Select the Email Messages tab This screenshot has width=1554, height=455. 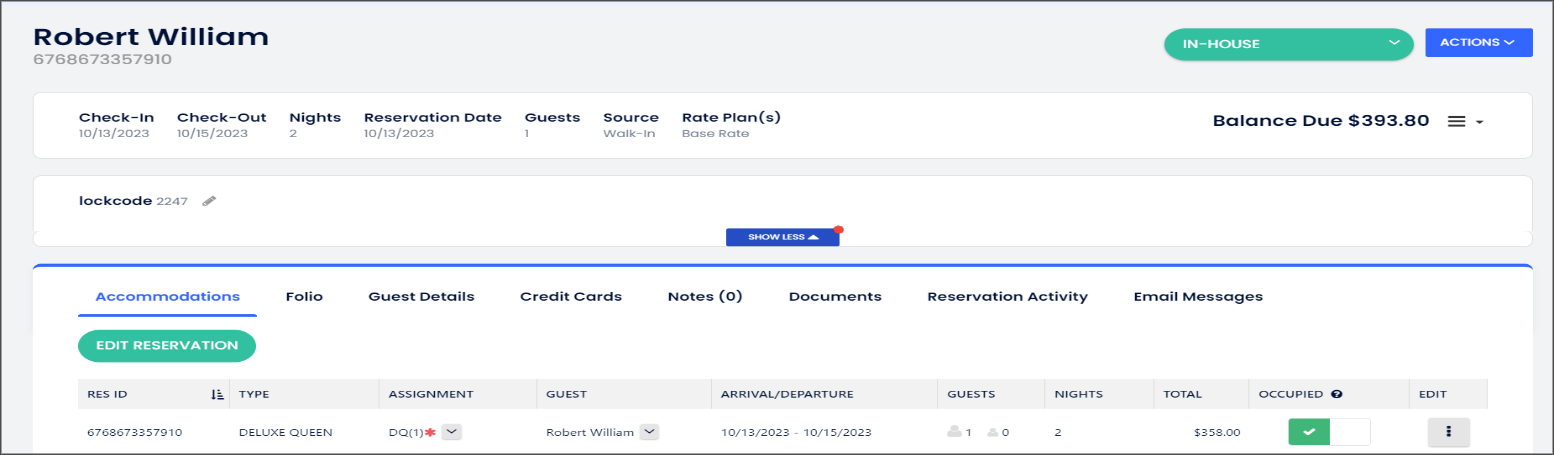(1197, 297)
